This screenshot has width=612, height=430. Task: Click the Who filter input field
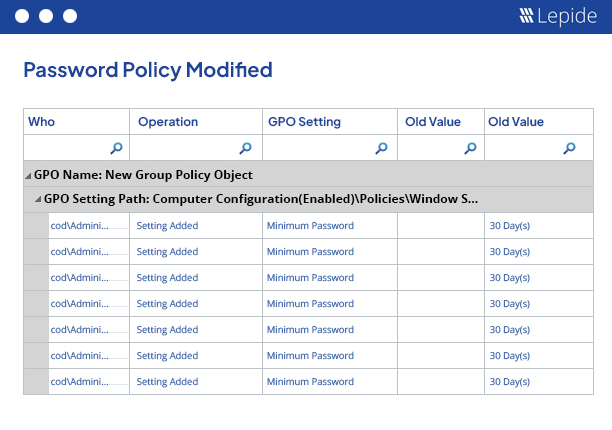coord(76,147)
